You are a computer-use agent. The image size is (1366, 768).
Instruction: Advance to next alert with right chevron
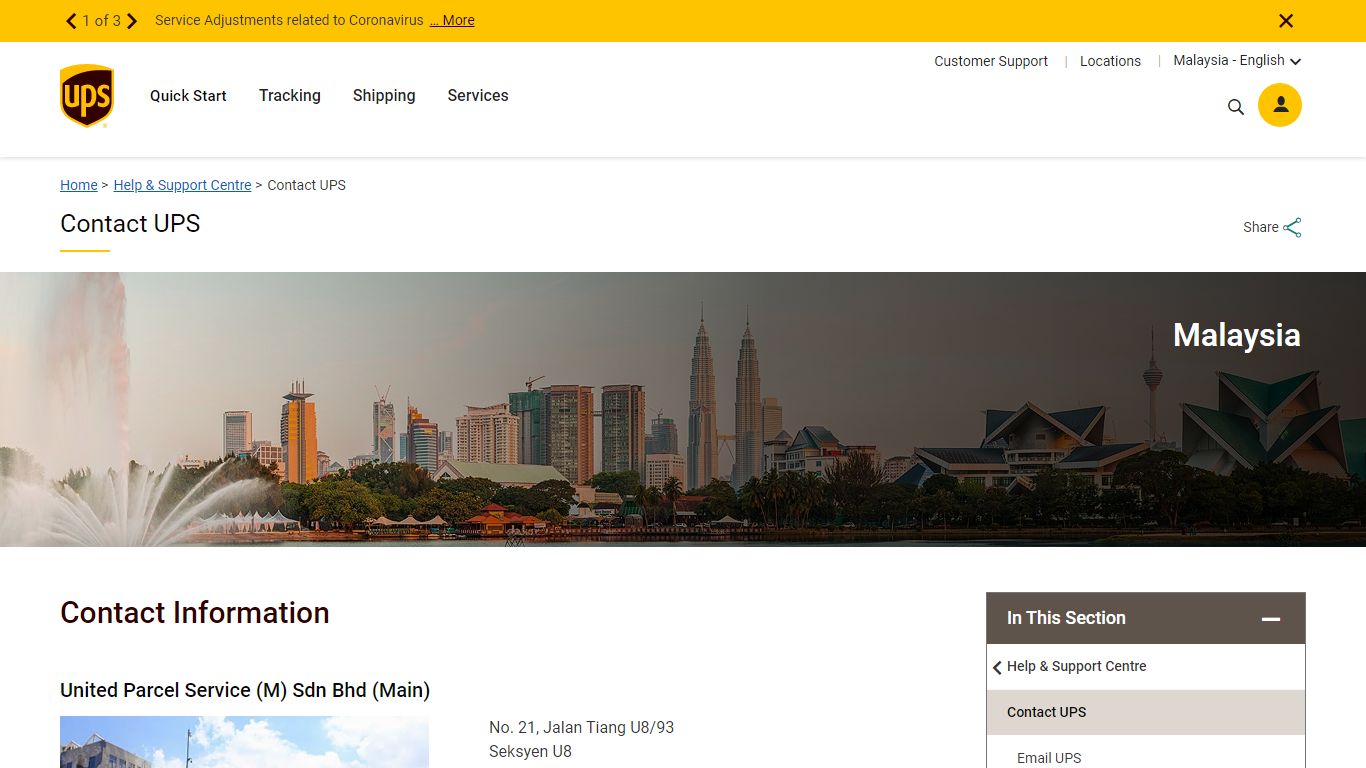[131, 21]
